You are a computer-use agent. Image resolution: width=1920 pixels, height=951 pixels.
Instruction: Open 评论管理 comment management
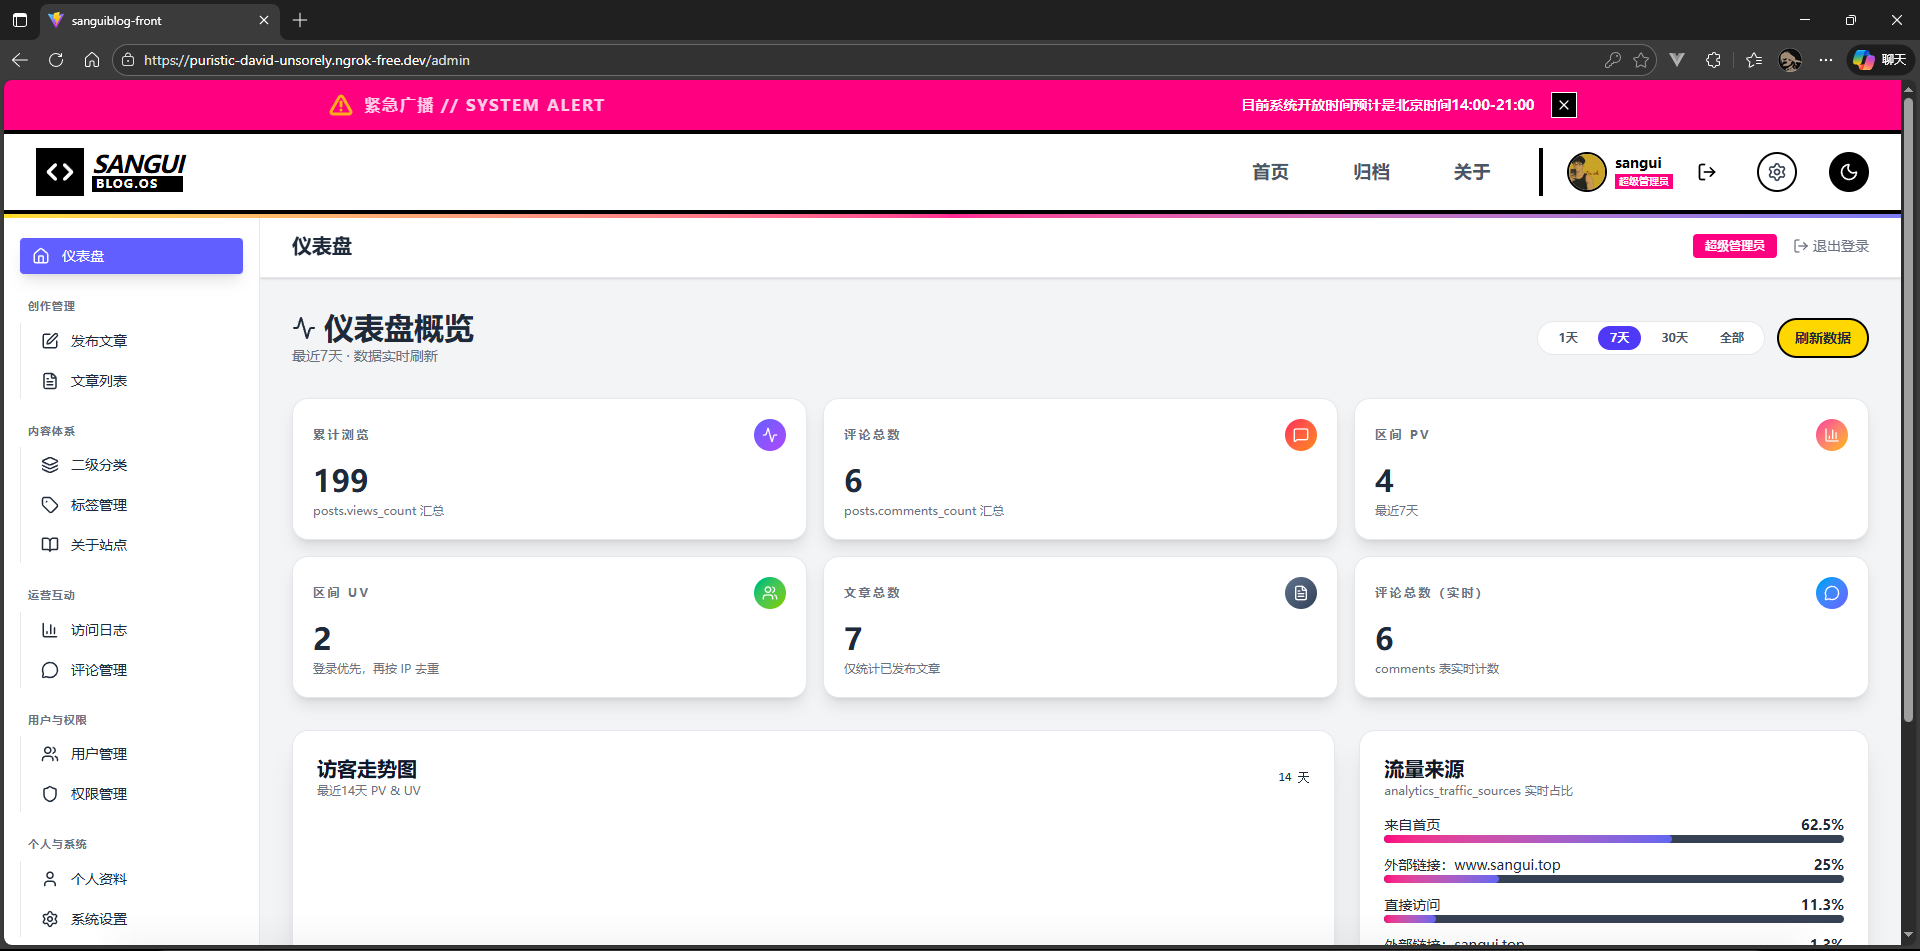pyautogui.click(x=98, y=670)
